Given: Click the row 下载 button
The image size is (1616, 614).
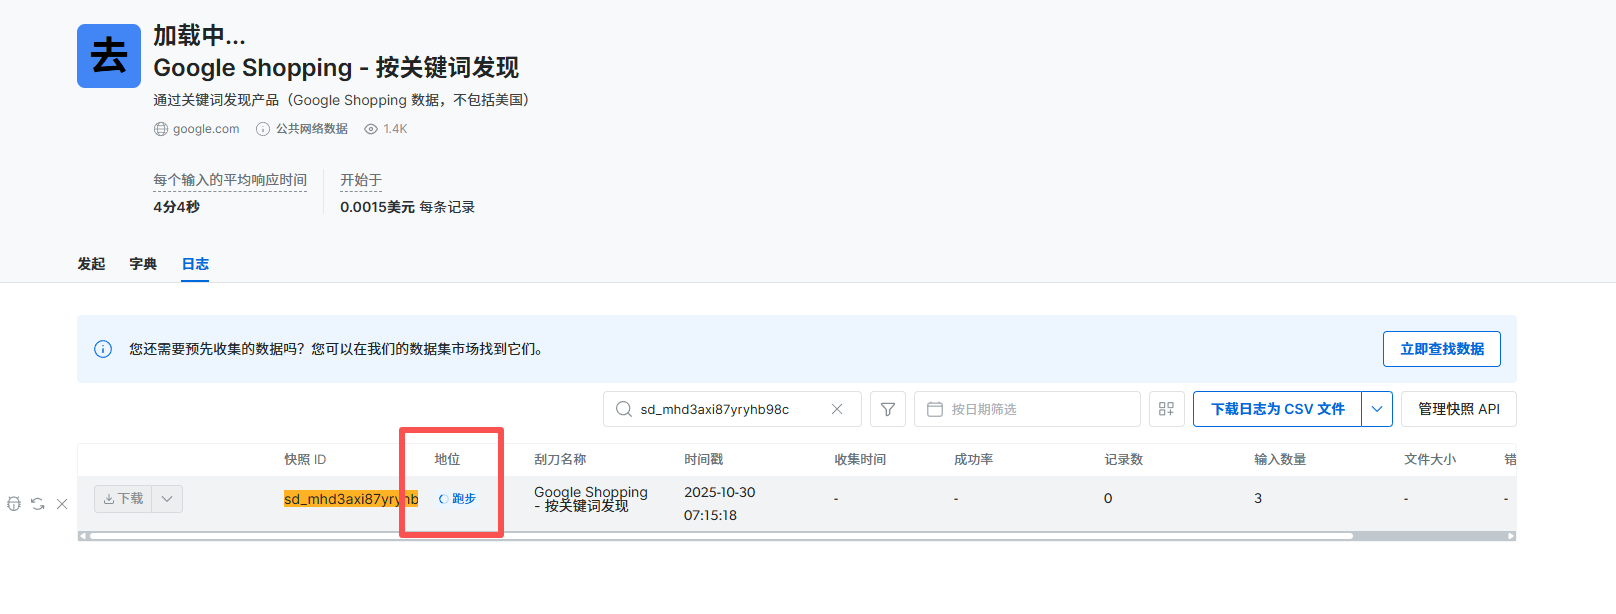Looking at the screenshot, I should click(x=123, y=498).
